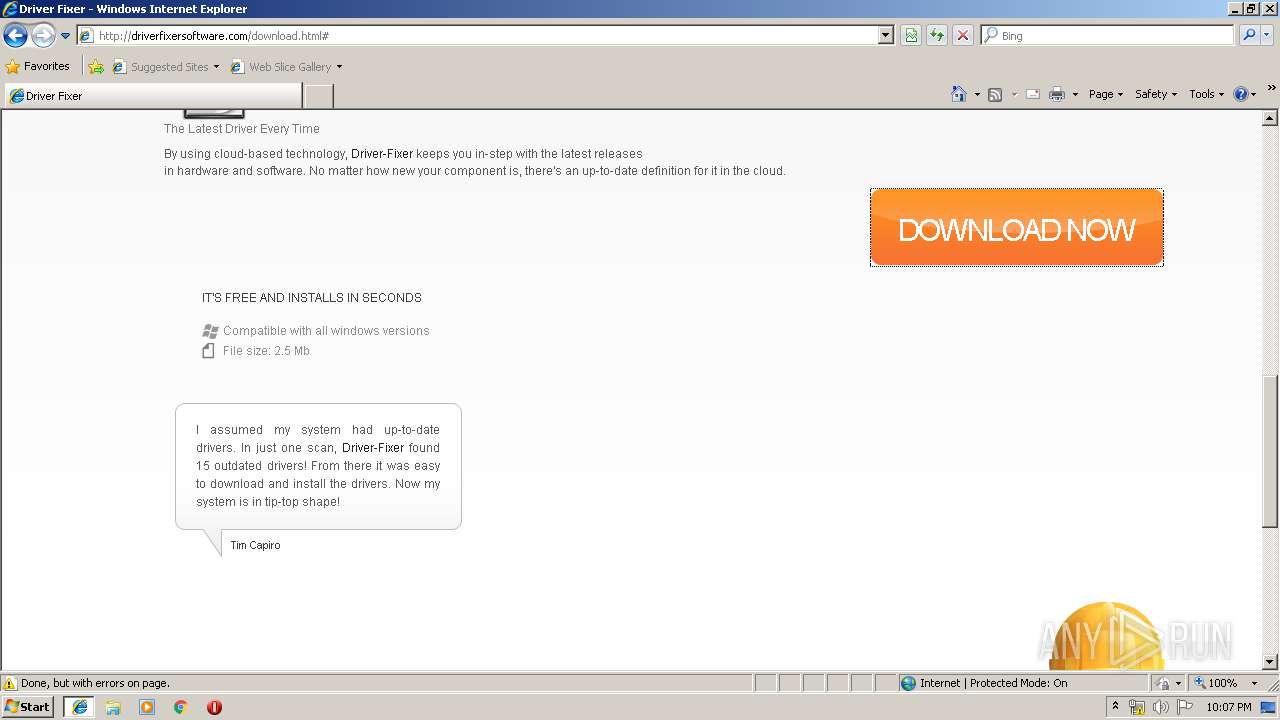Screen dimensions: 1280x720
Task: Click the Read Mail envelope icon
Action: (x=1033, y=94)
